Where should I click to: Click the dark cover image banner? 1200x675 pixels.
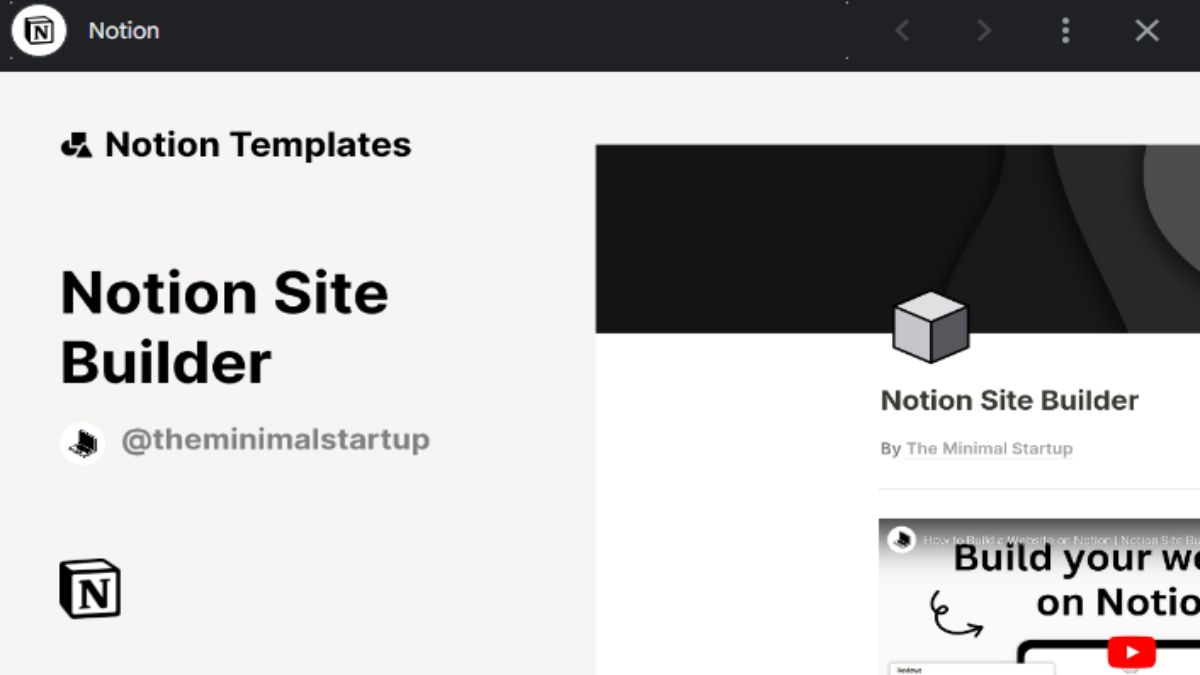(898, 238)
